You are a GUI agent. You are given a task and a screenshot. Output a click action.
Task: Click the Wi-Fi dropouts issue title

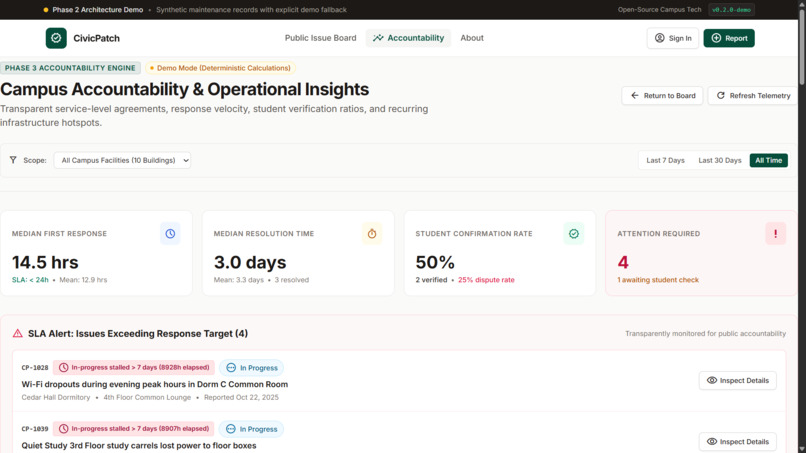tap(155, 384)
